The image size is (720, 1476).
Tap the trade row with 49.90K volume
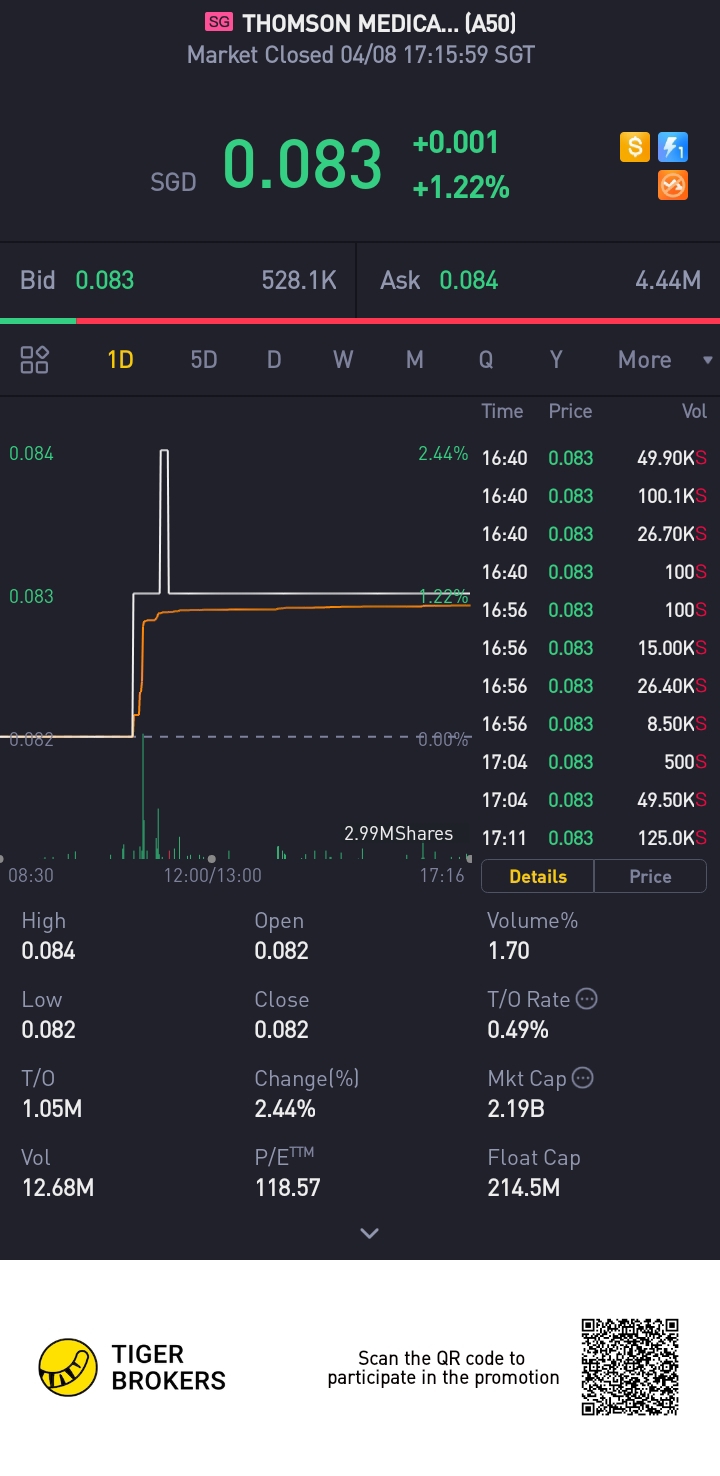pyautogui.click(x=594, y=458)
